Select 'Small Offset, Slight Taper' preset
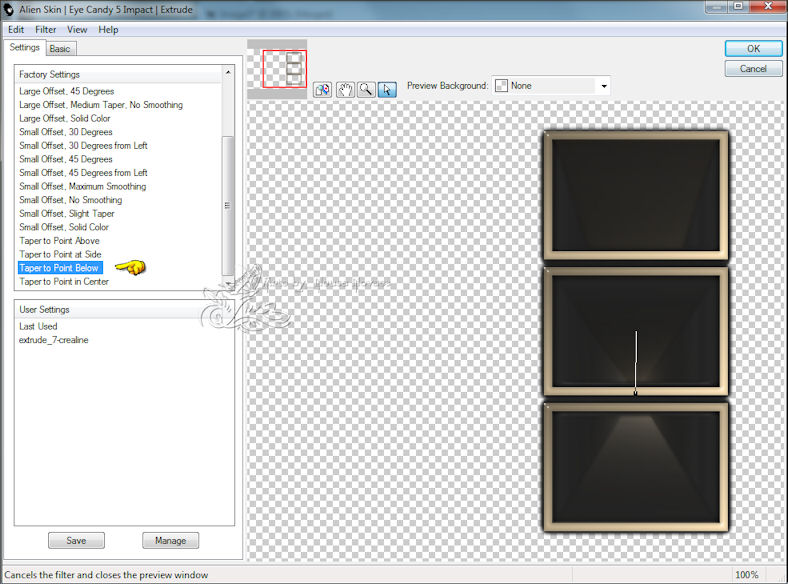Viewport: 788px width, 584px height. 67,214
